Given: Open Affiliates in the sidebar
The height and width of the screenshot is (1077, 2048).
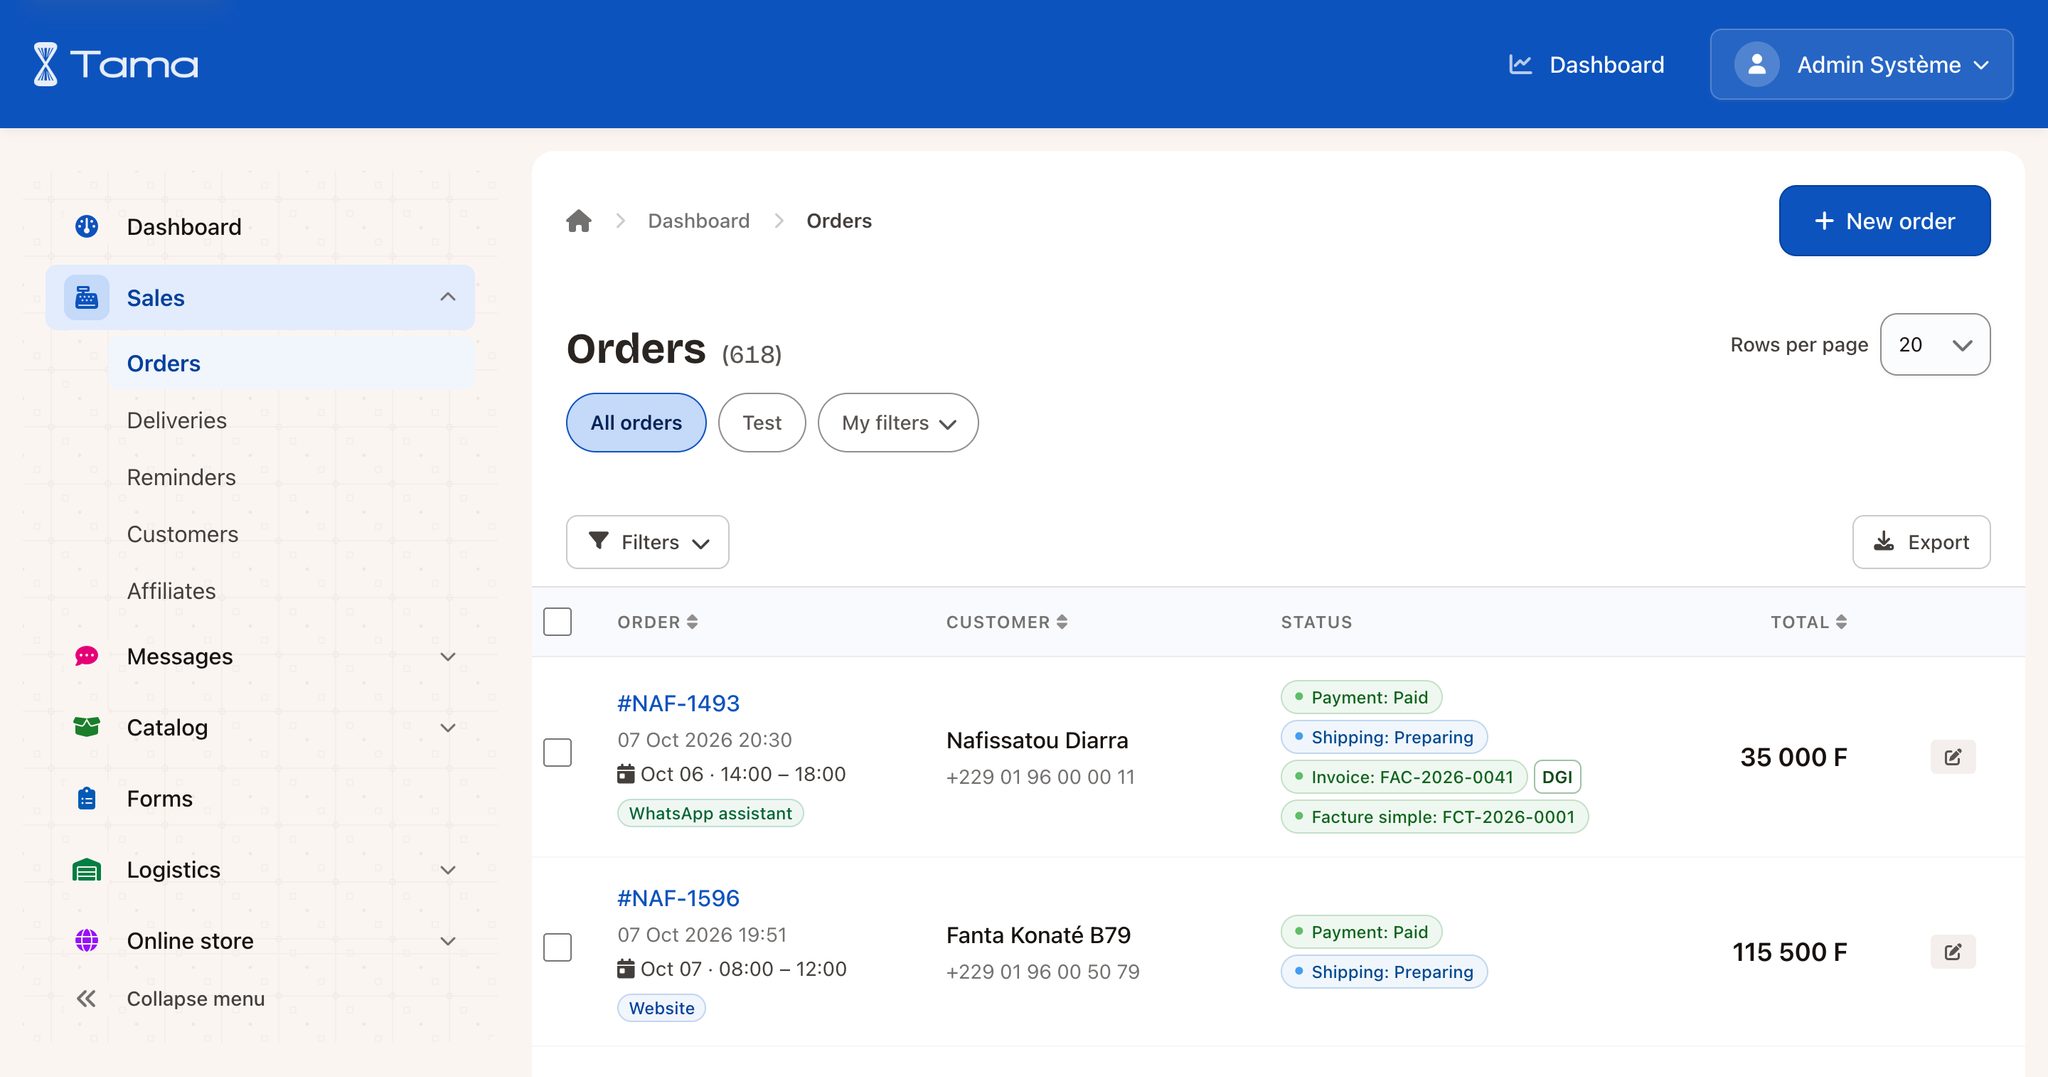Looking at the screenshot, I should [171, 591].
